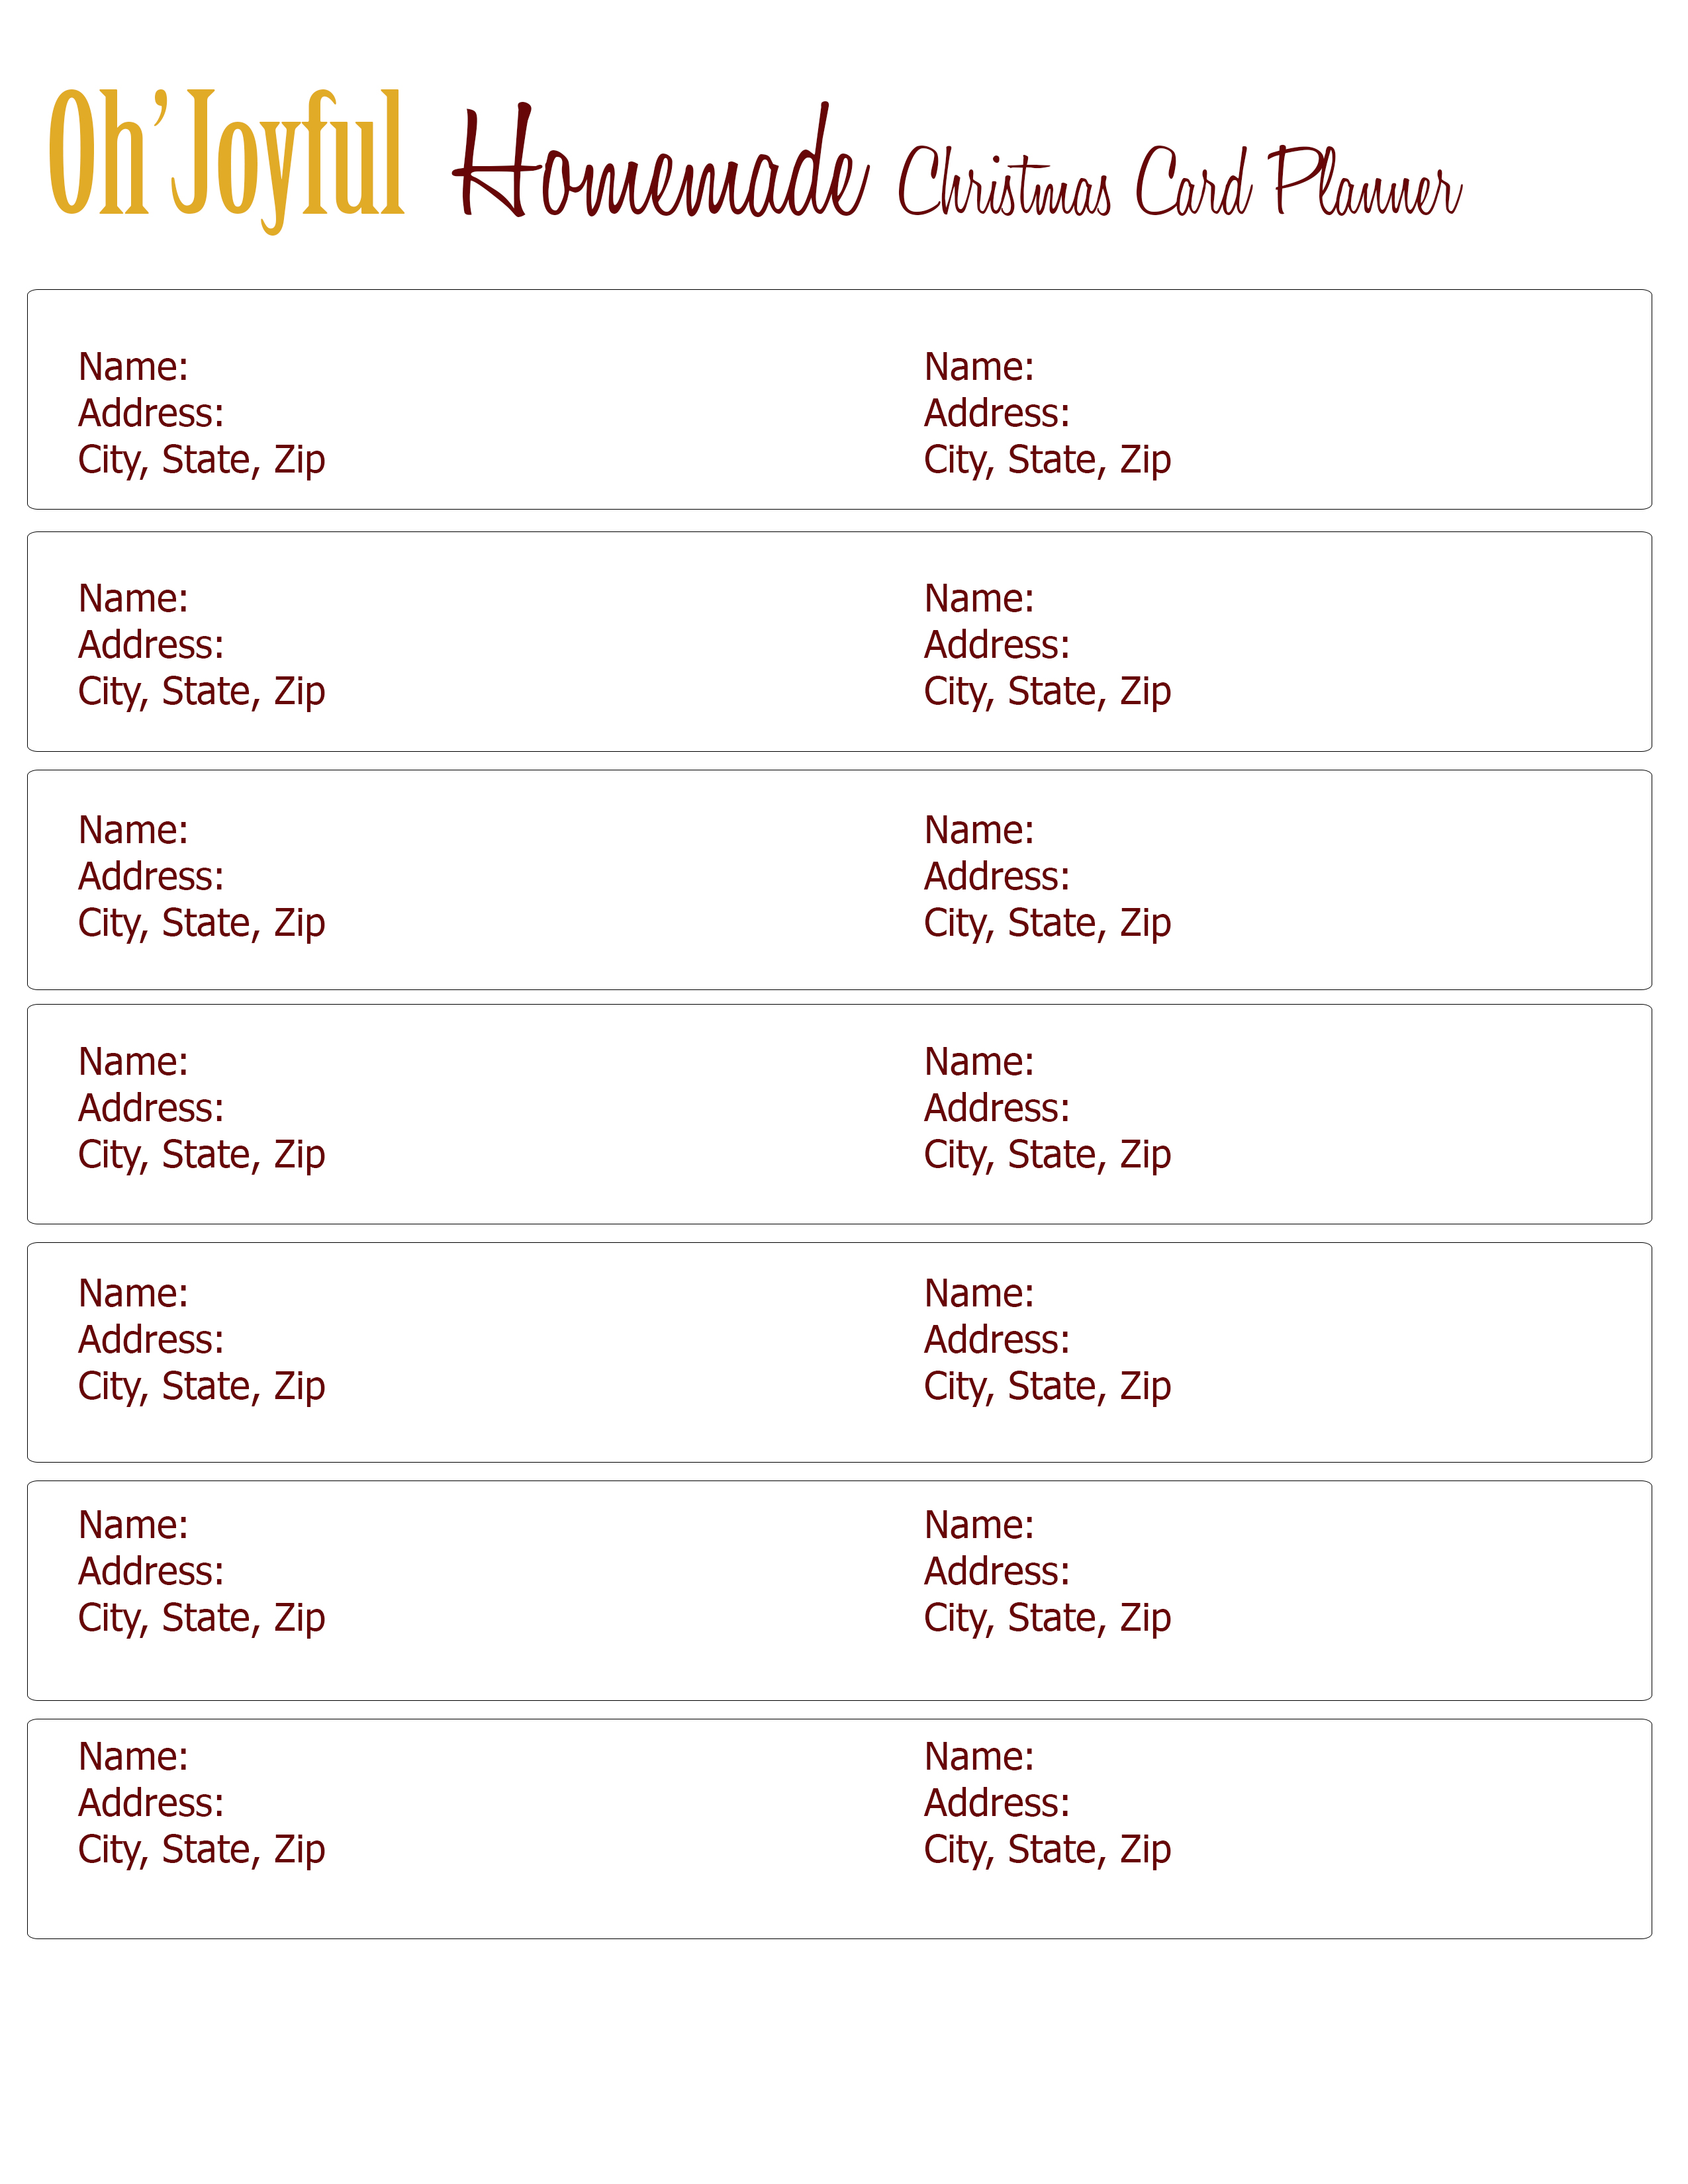This screenshot has height=2184, width=1688.
Task: Click the Name field in last box, left column
Action: coord(134,1757)
